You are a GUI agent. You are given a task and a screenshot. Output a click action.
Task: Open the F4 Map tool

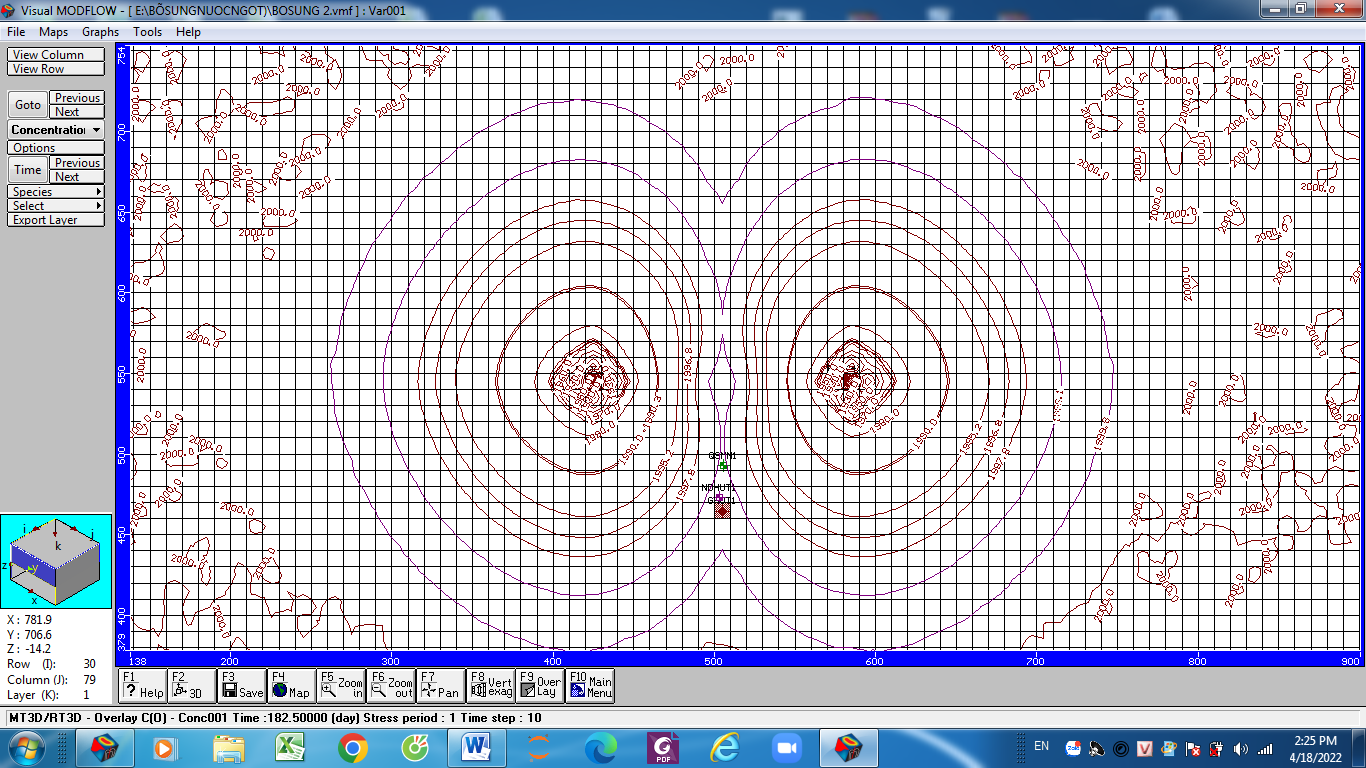[292, 685]
